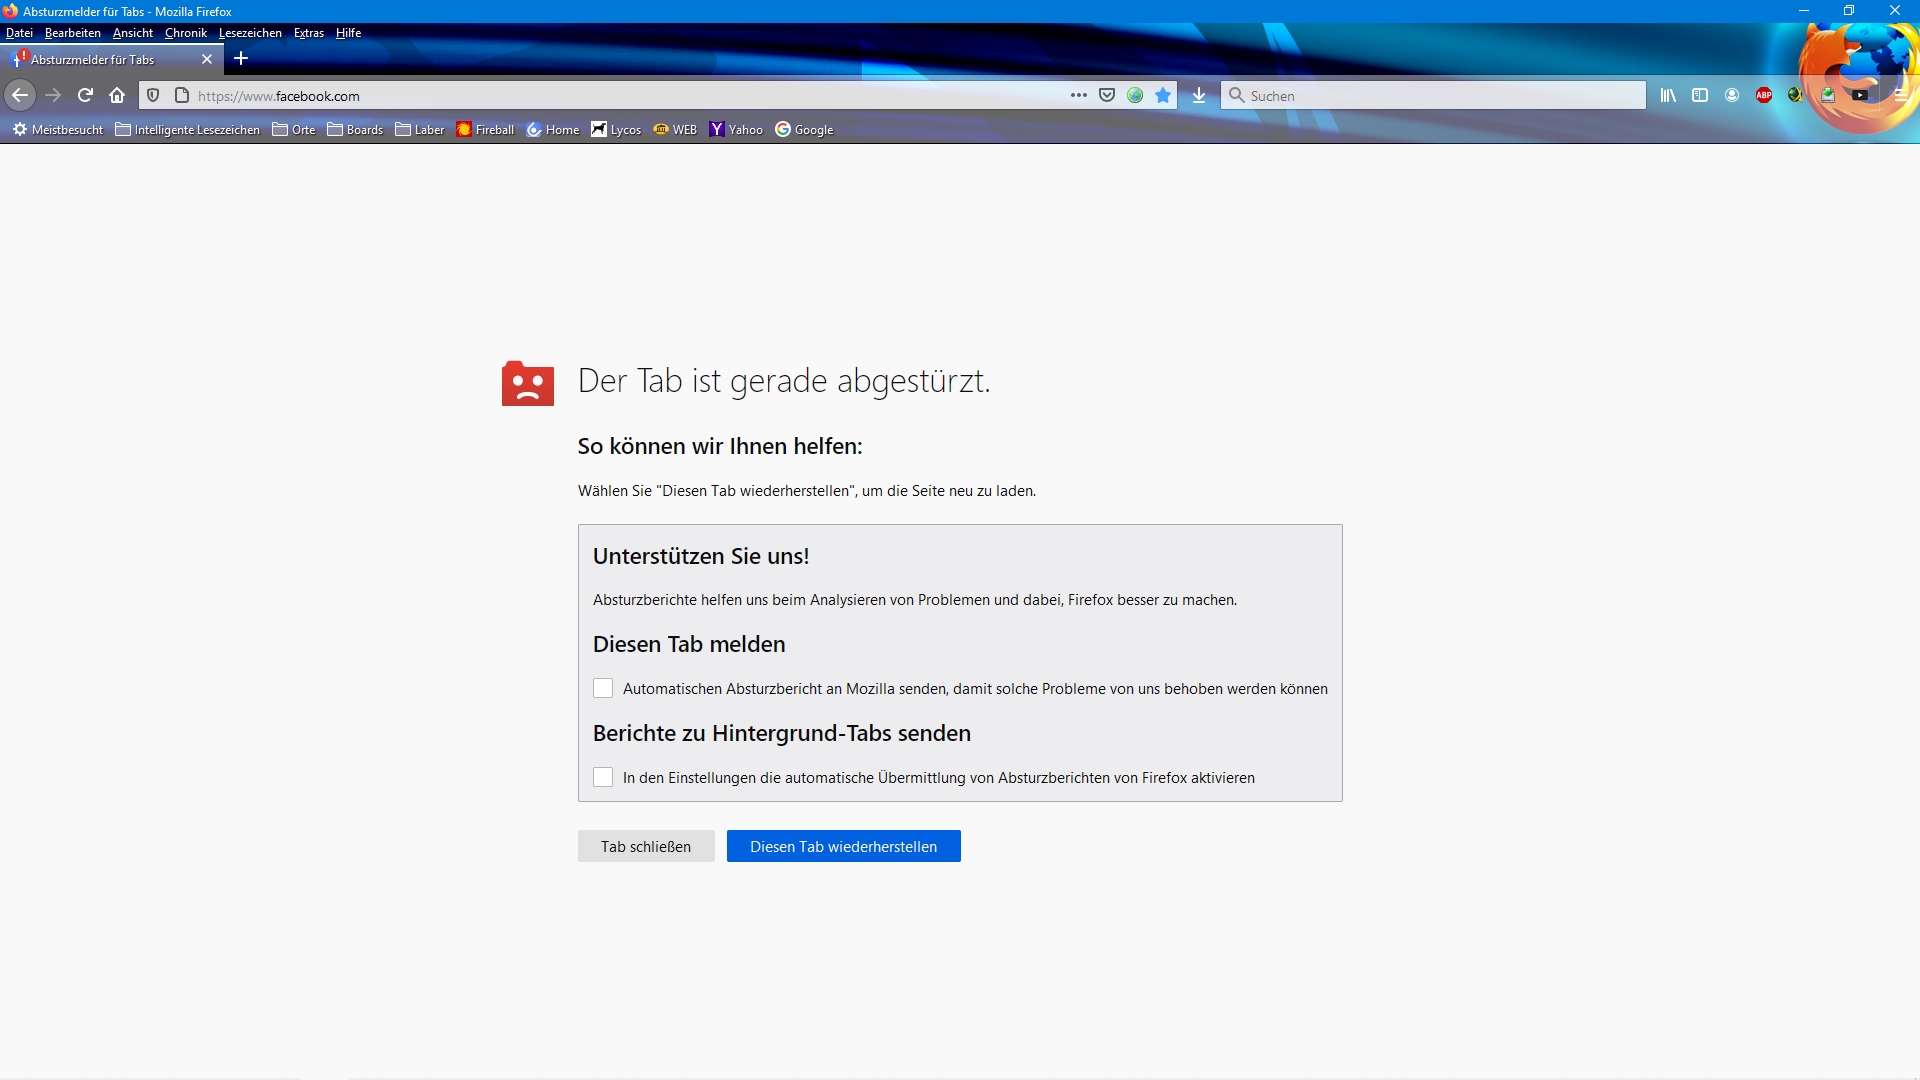Click the Adblock Plus ABP icon
The image size is (1920, 1080).
[x=1764, y=95]
